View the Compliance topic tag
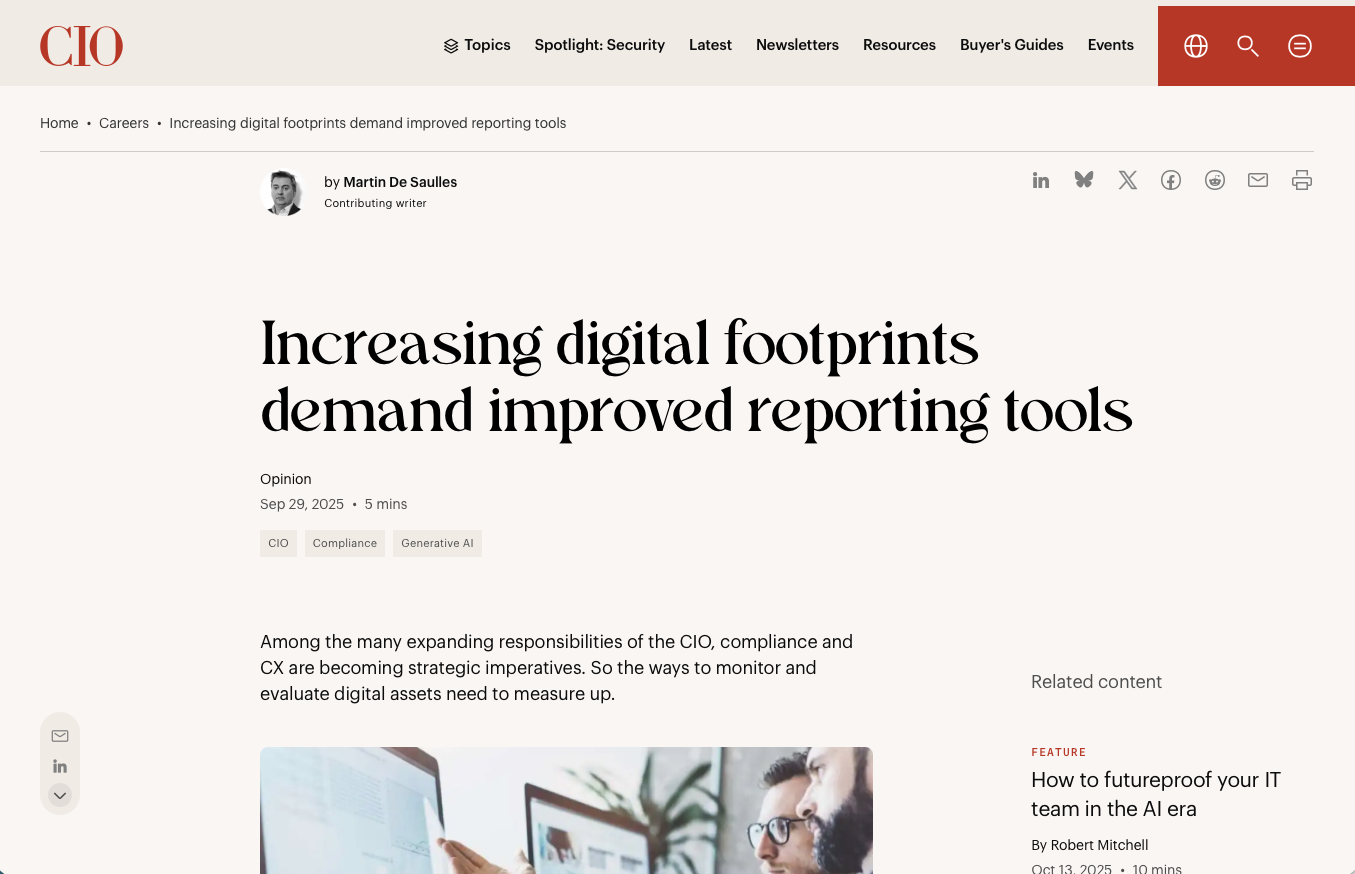Viewport: 1355px width, 874px height. tap(344, 543)
